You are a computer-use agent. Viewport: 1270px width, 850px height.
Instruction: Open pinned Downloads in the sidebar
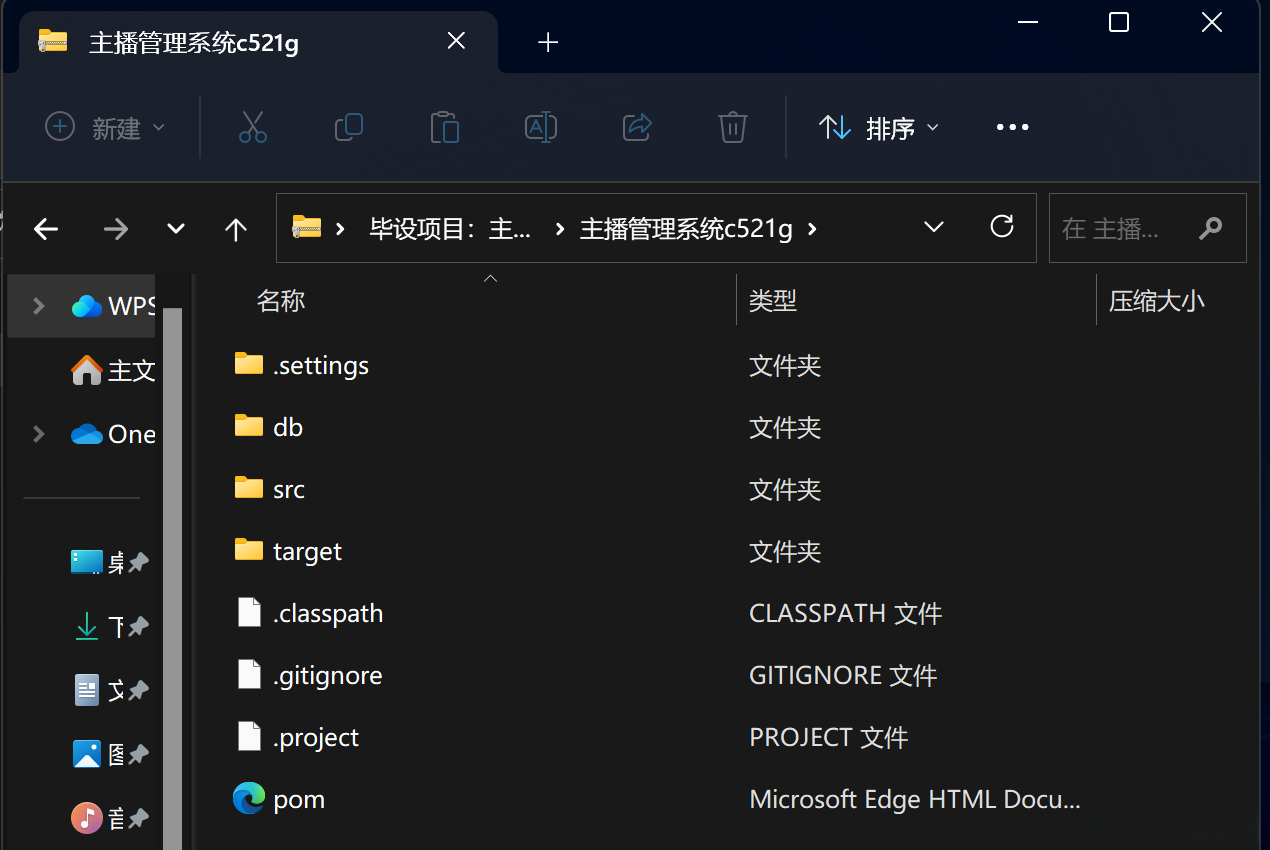coord(109,627)
